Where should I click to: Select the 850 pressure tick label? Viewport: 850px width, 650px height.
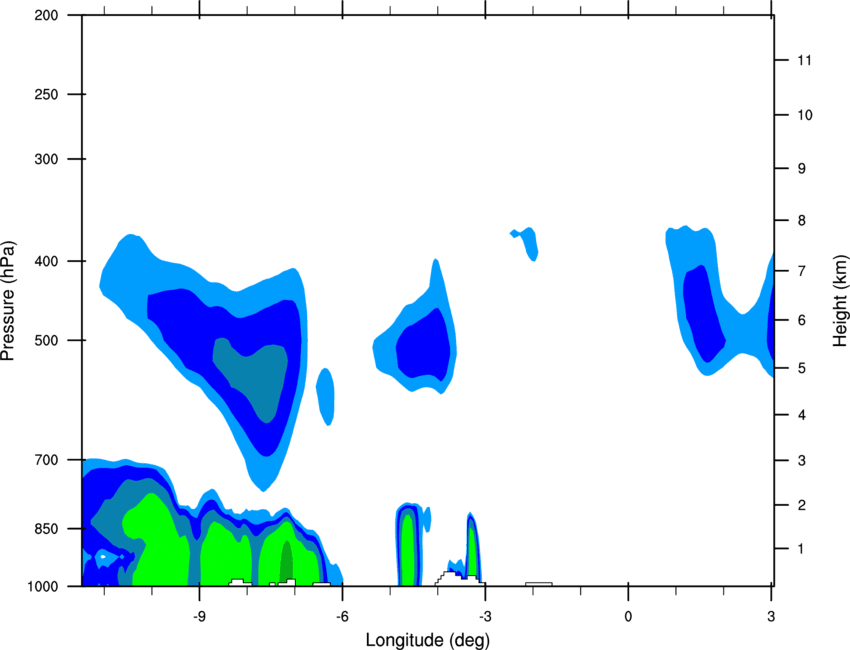(x=47, y=529)
